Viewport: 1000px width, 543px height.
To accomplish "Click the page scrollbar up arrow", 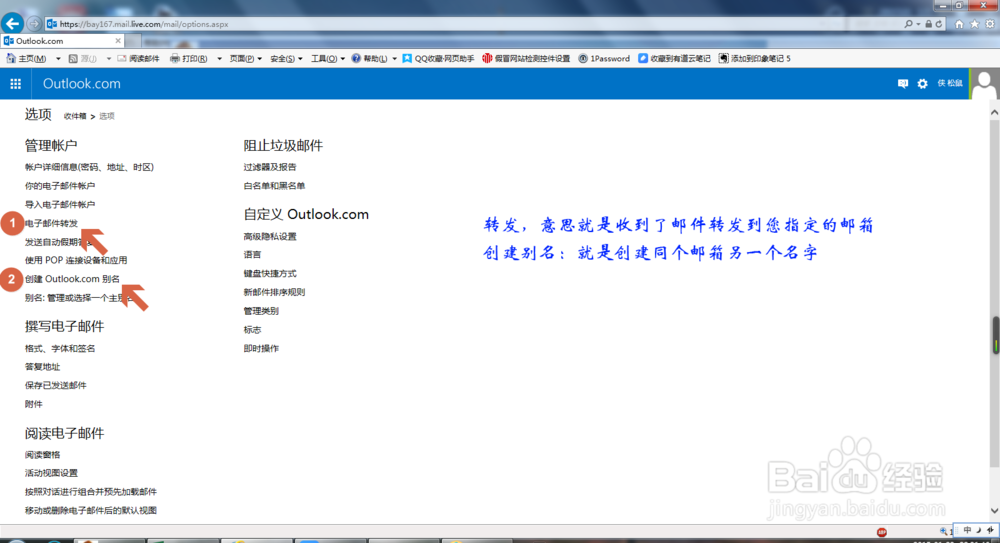I will [x=994, y=112].
